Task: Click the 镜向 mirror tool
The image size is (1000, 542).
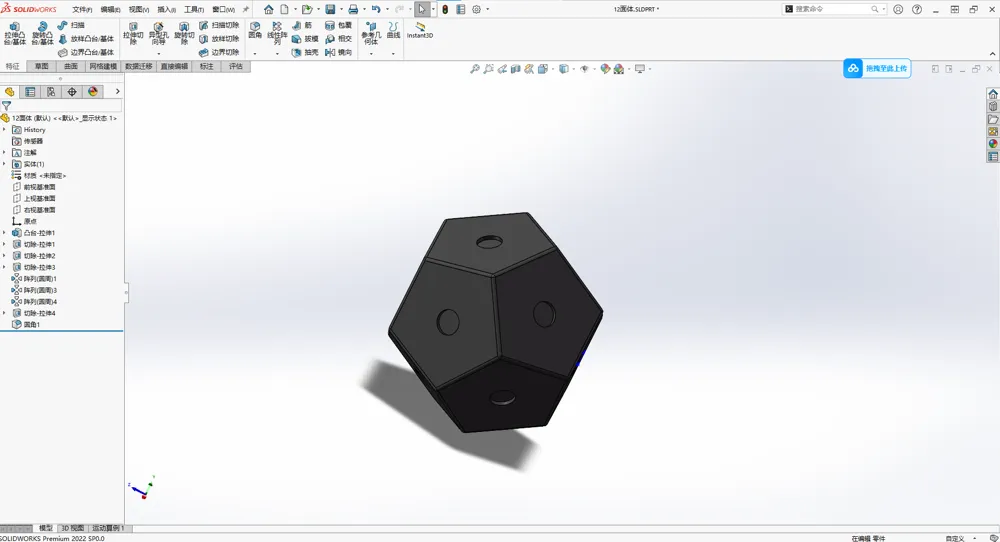Action: 339,52
